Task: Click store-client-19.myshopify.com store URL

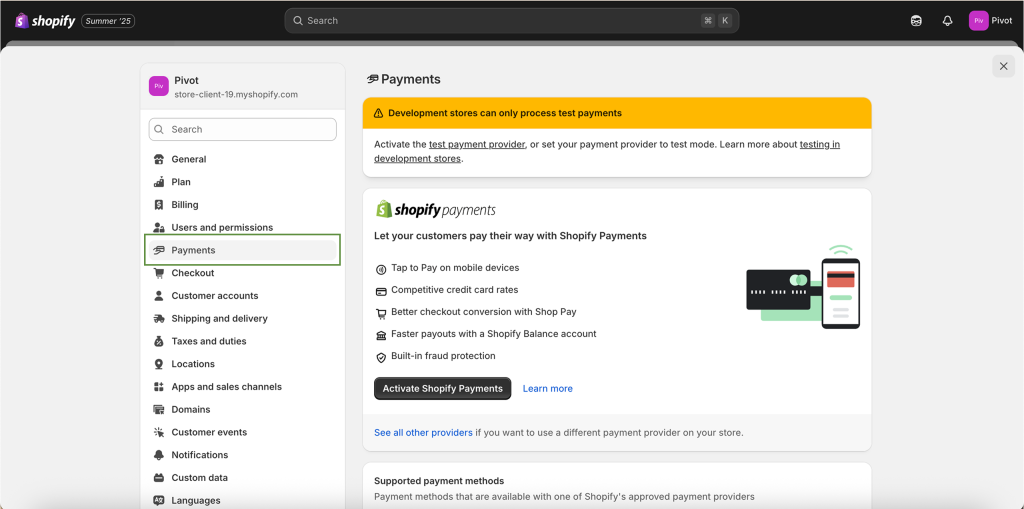Action: click(236, 95)
